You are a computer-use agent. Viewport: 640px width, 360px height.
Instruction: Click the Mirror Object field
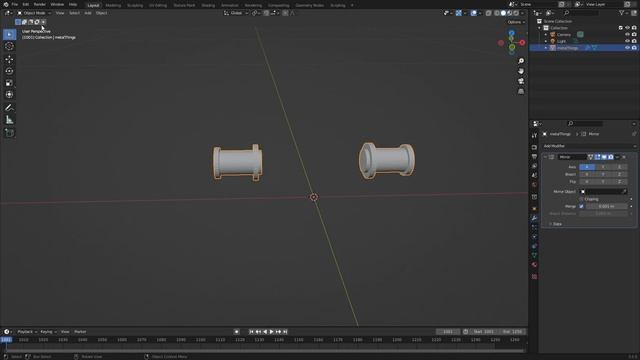[x=603, y=191]
